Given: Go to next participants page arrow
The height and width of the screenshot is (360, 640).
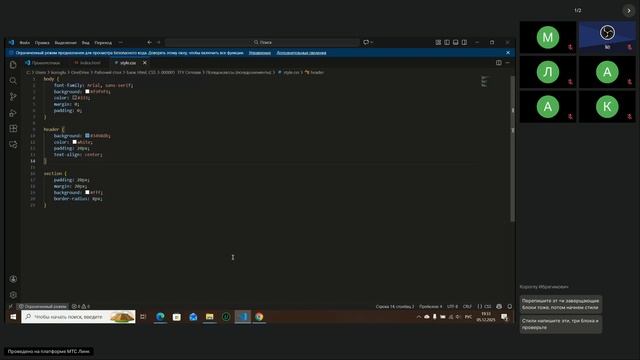Looking at the screenshot, I should [x=629, y=11].
